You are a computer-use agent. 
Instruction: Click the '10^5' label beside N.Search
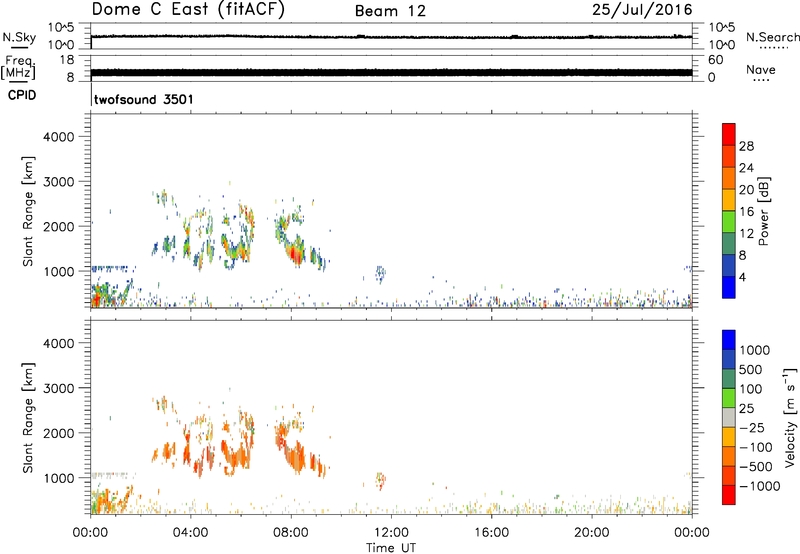click(722, 28)
